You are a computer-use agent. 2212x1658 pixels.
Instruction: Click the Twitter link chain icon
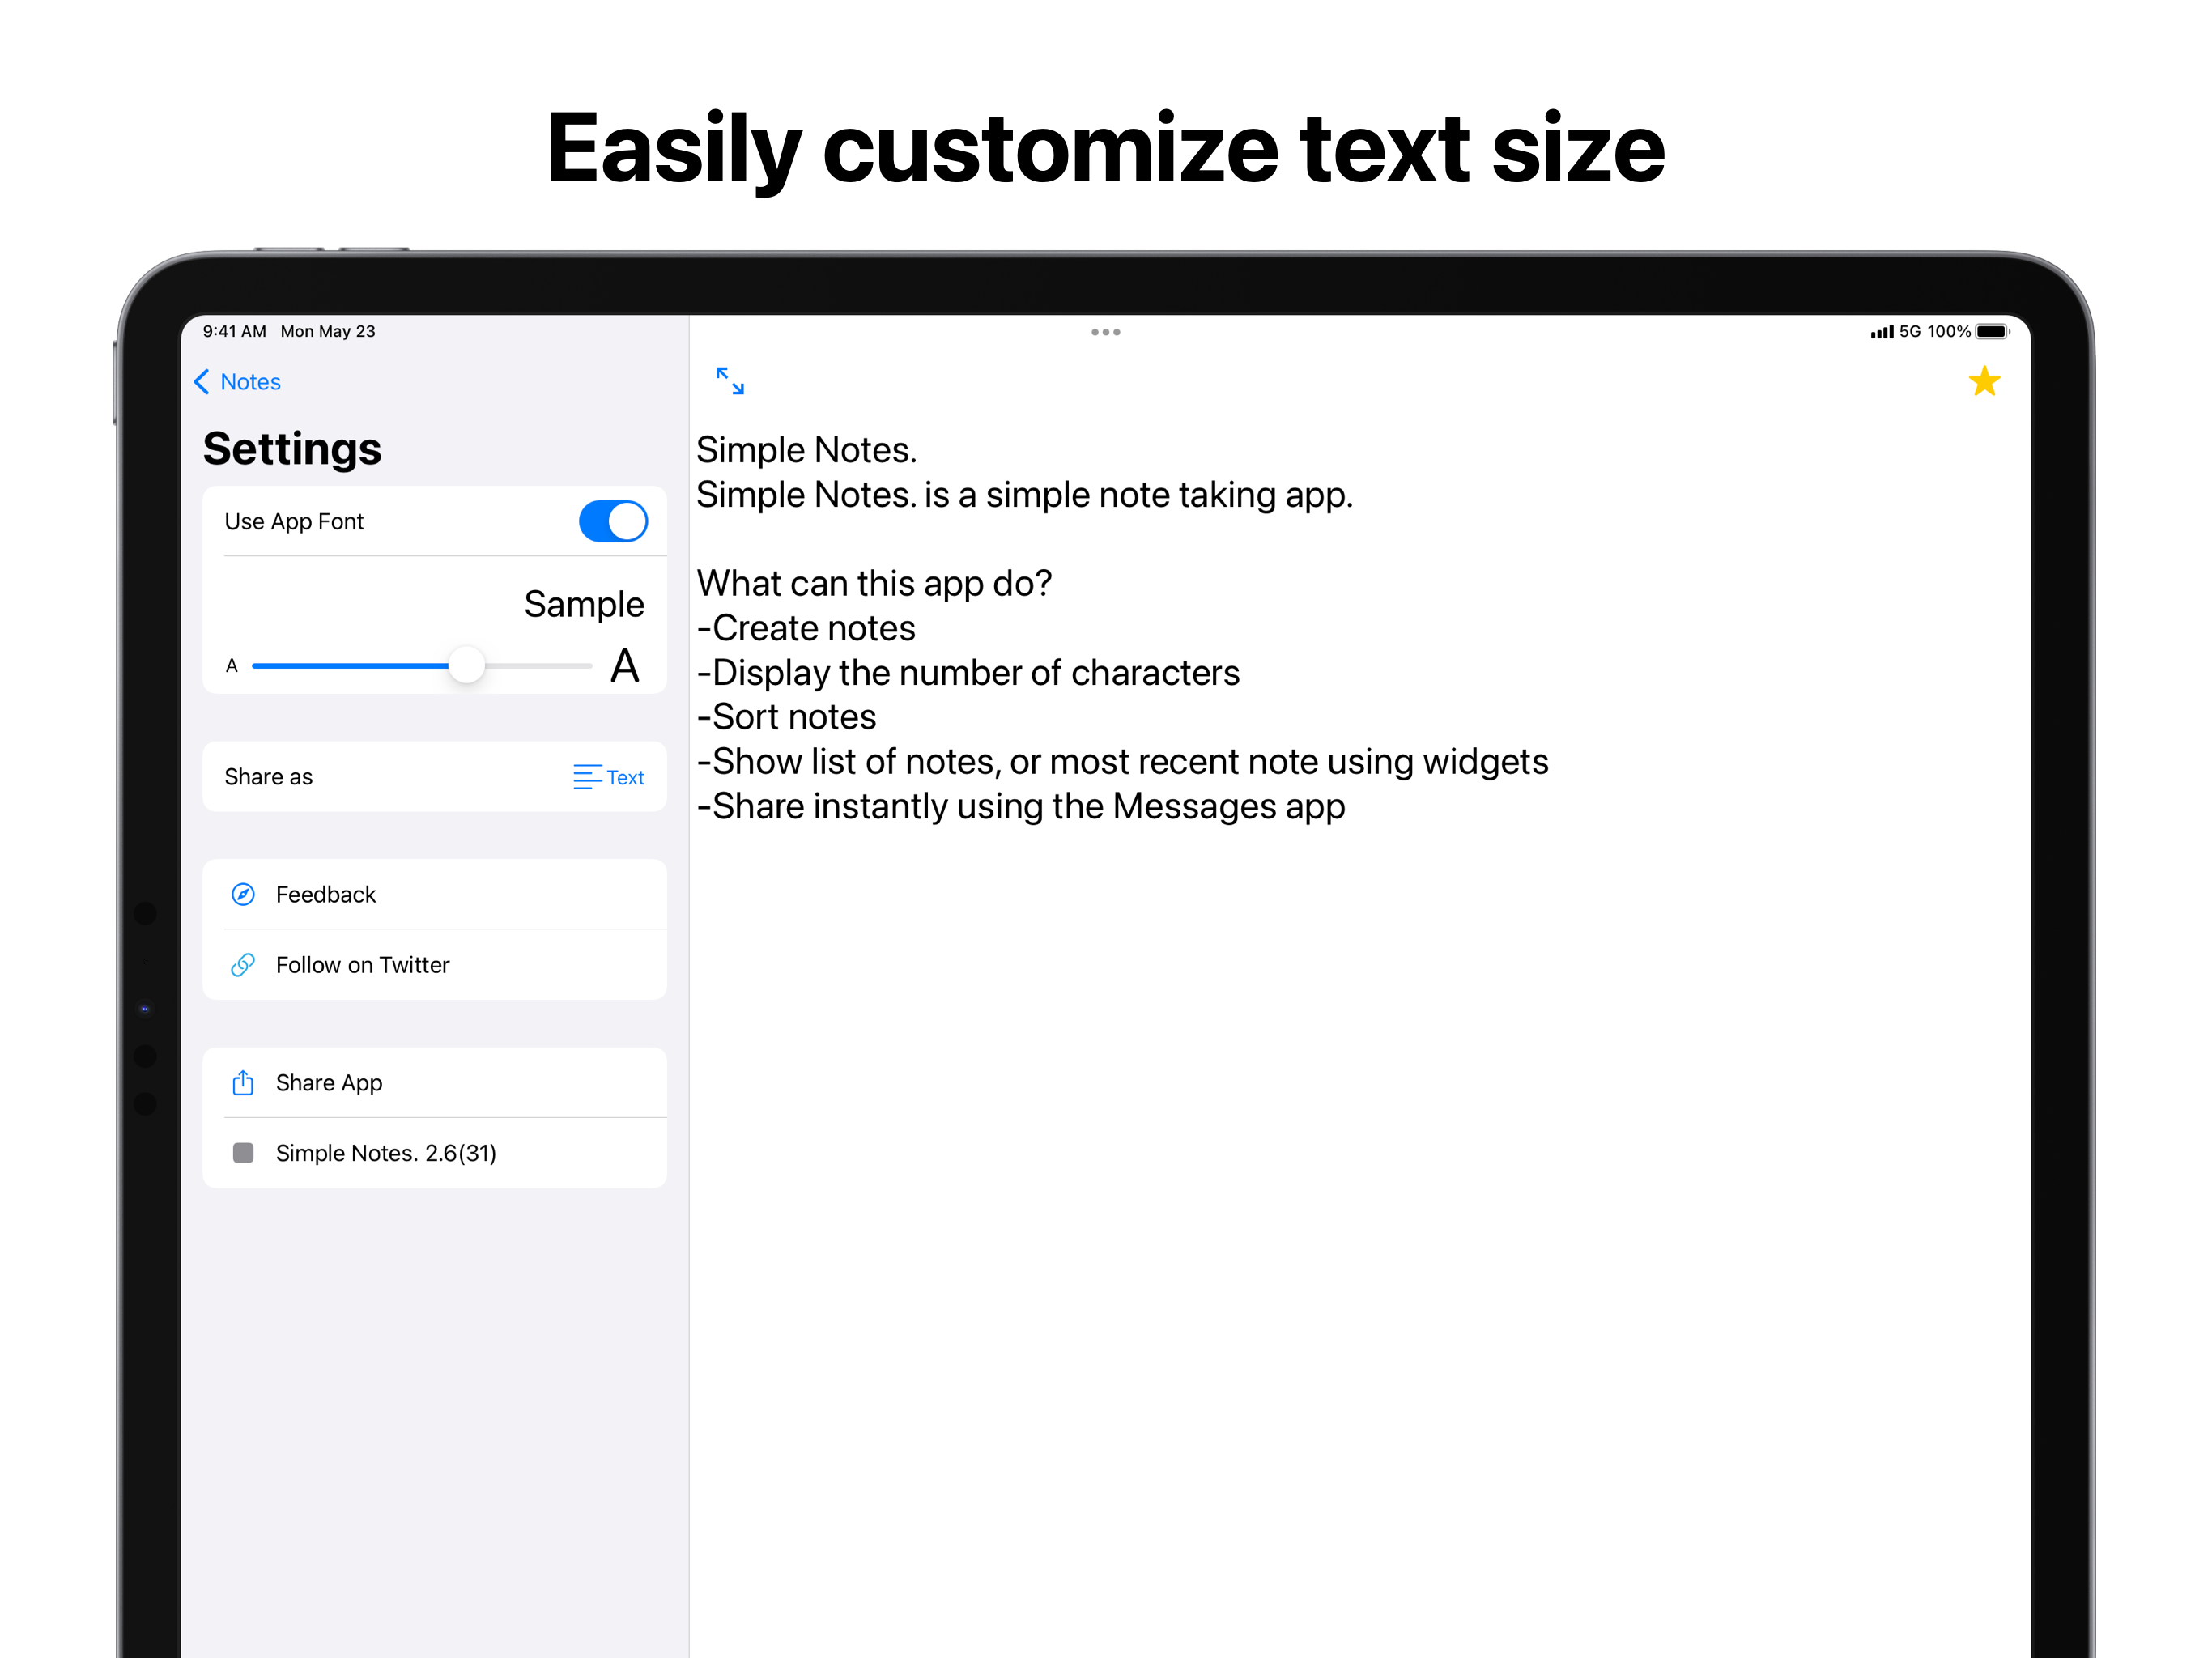[x=243, y=965]
